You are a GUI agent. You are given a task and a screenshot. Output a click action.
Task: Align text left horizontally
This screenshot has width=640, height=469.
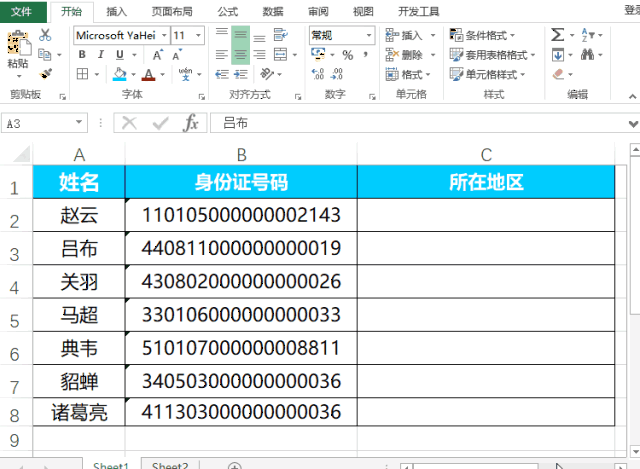tap(222, 54)
